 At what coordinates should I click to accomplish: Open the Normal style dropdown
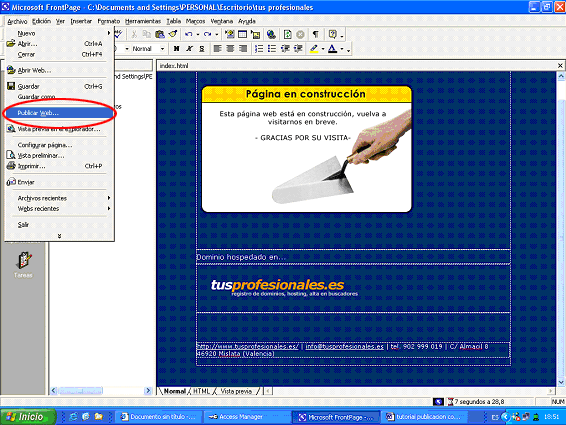click(162, 49)
